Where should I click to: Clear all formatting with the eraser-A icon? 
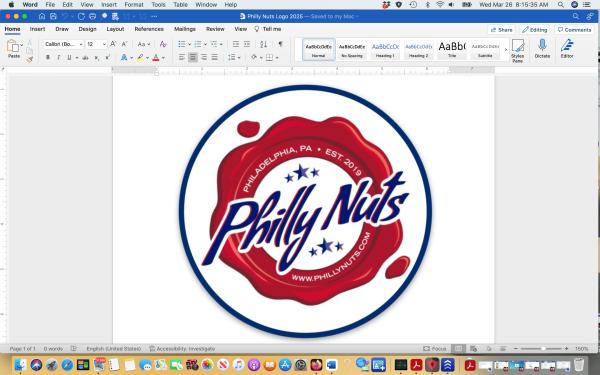[163, 44]
